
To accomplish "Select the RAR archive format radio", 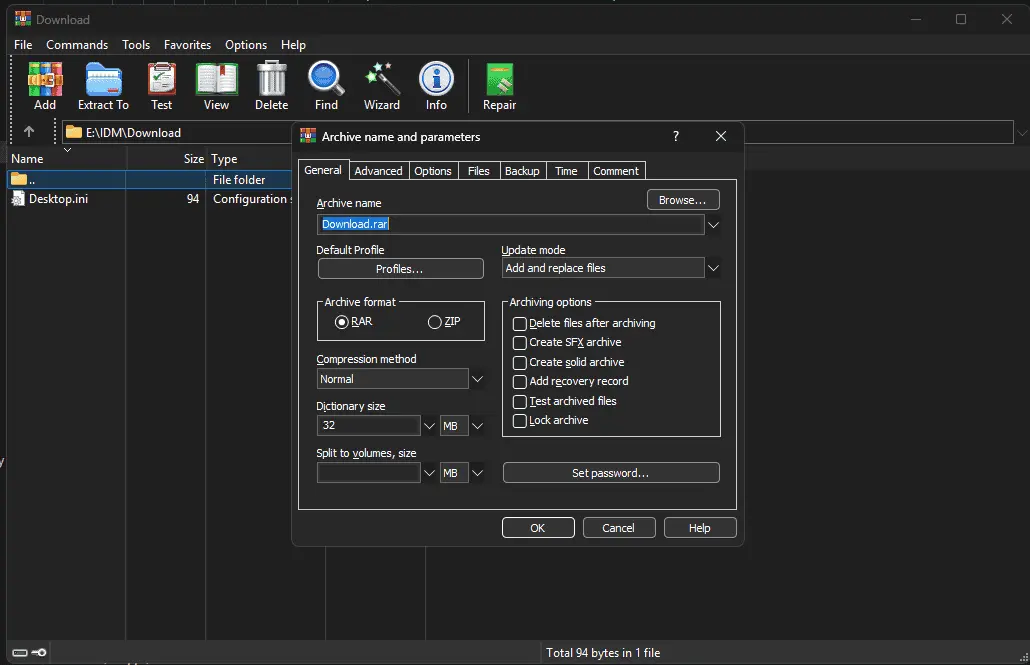I will [341, 321].
